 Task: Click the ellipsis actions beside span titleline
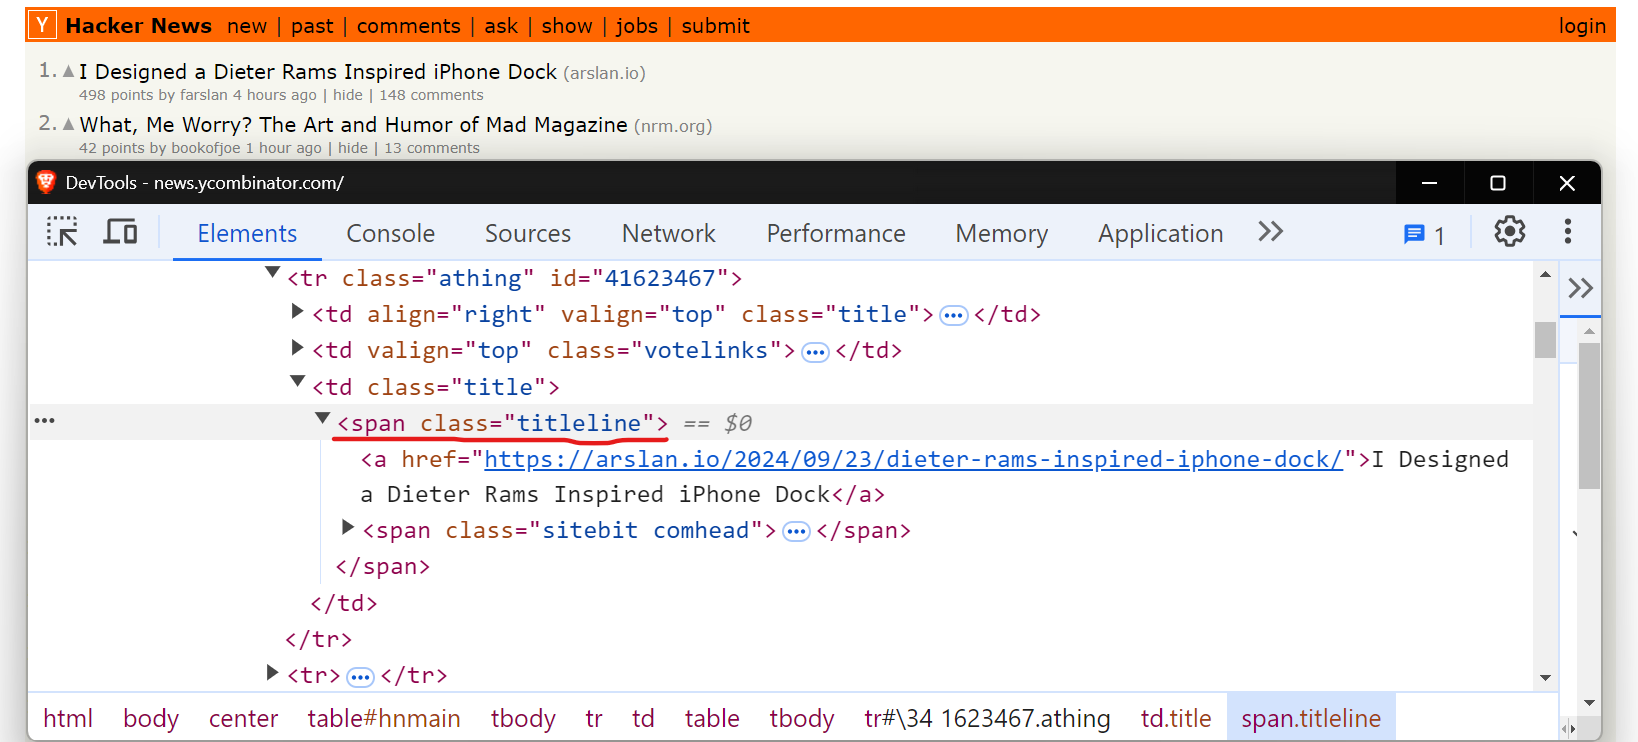(44, 420)
